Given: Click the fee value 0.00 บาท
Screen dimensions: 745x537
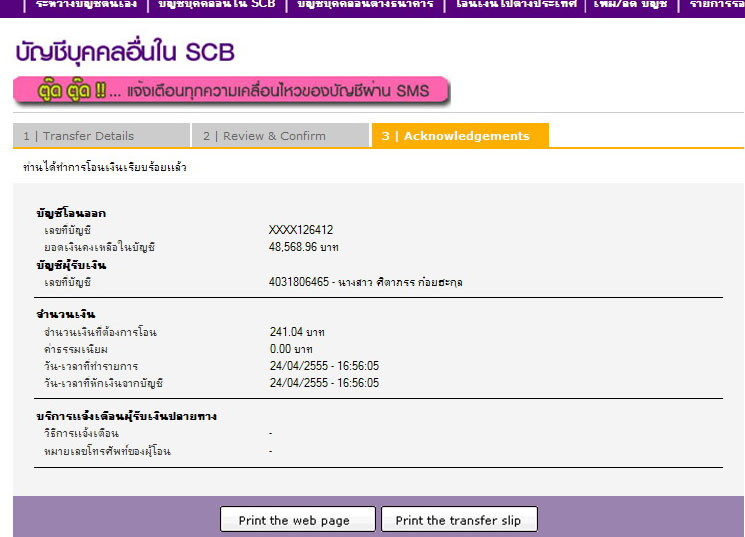Looking at the screenshot, I should pos(291,349).
